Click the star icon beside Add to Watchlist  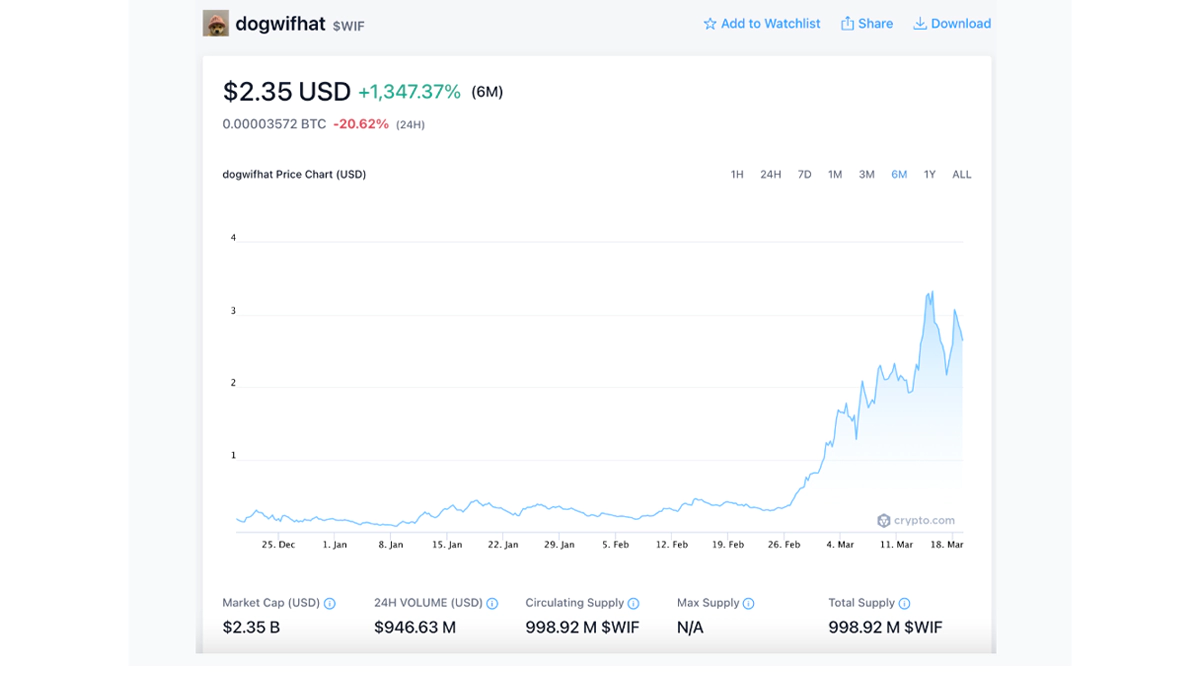(710, 24)
